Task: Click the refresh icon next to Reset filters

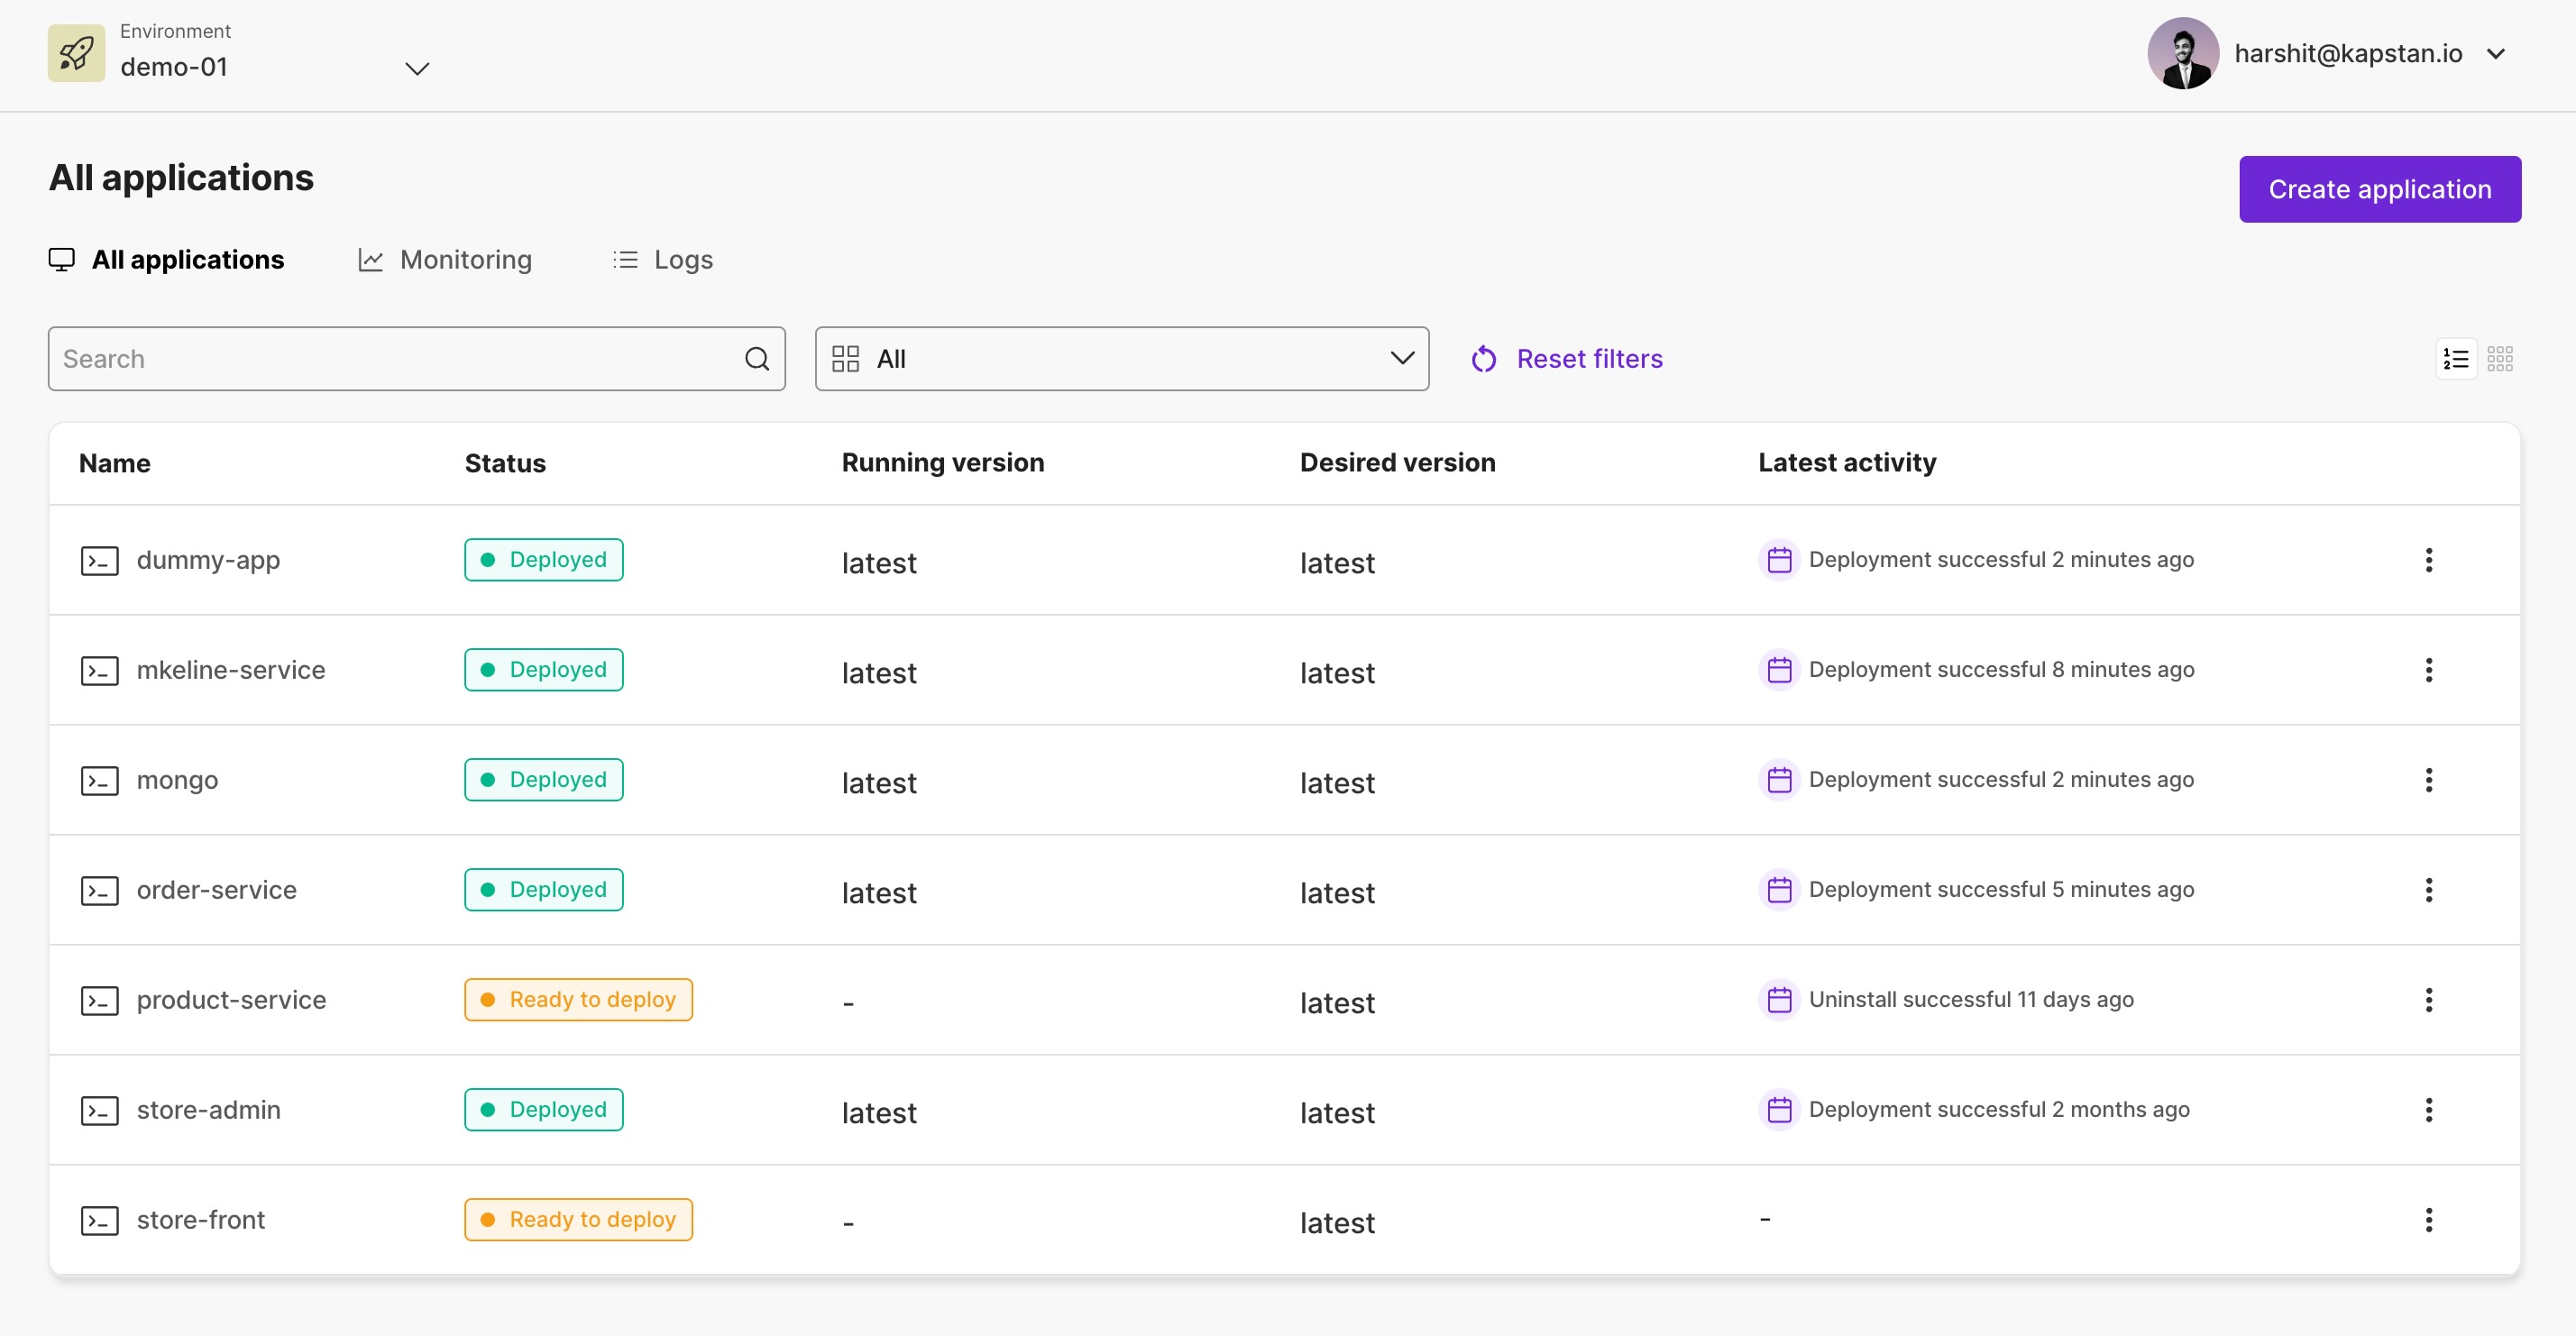Action: pyautogui.click(x=1484, y=359)
